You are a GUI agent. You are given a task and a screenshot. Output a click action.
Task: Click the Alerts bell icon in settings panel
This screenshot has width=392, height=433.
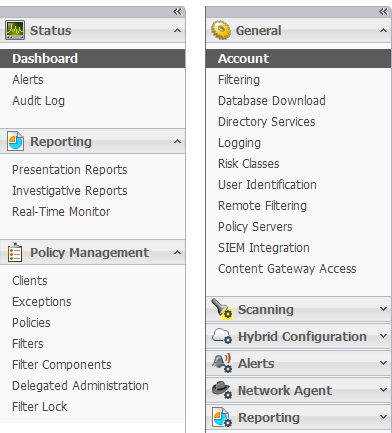click(x=222, y=363)
